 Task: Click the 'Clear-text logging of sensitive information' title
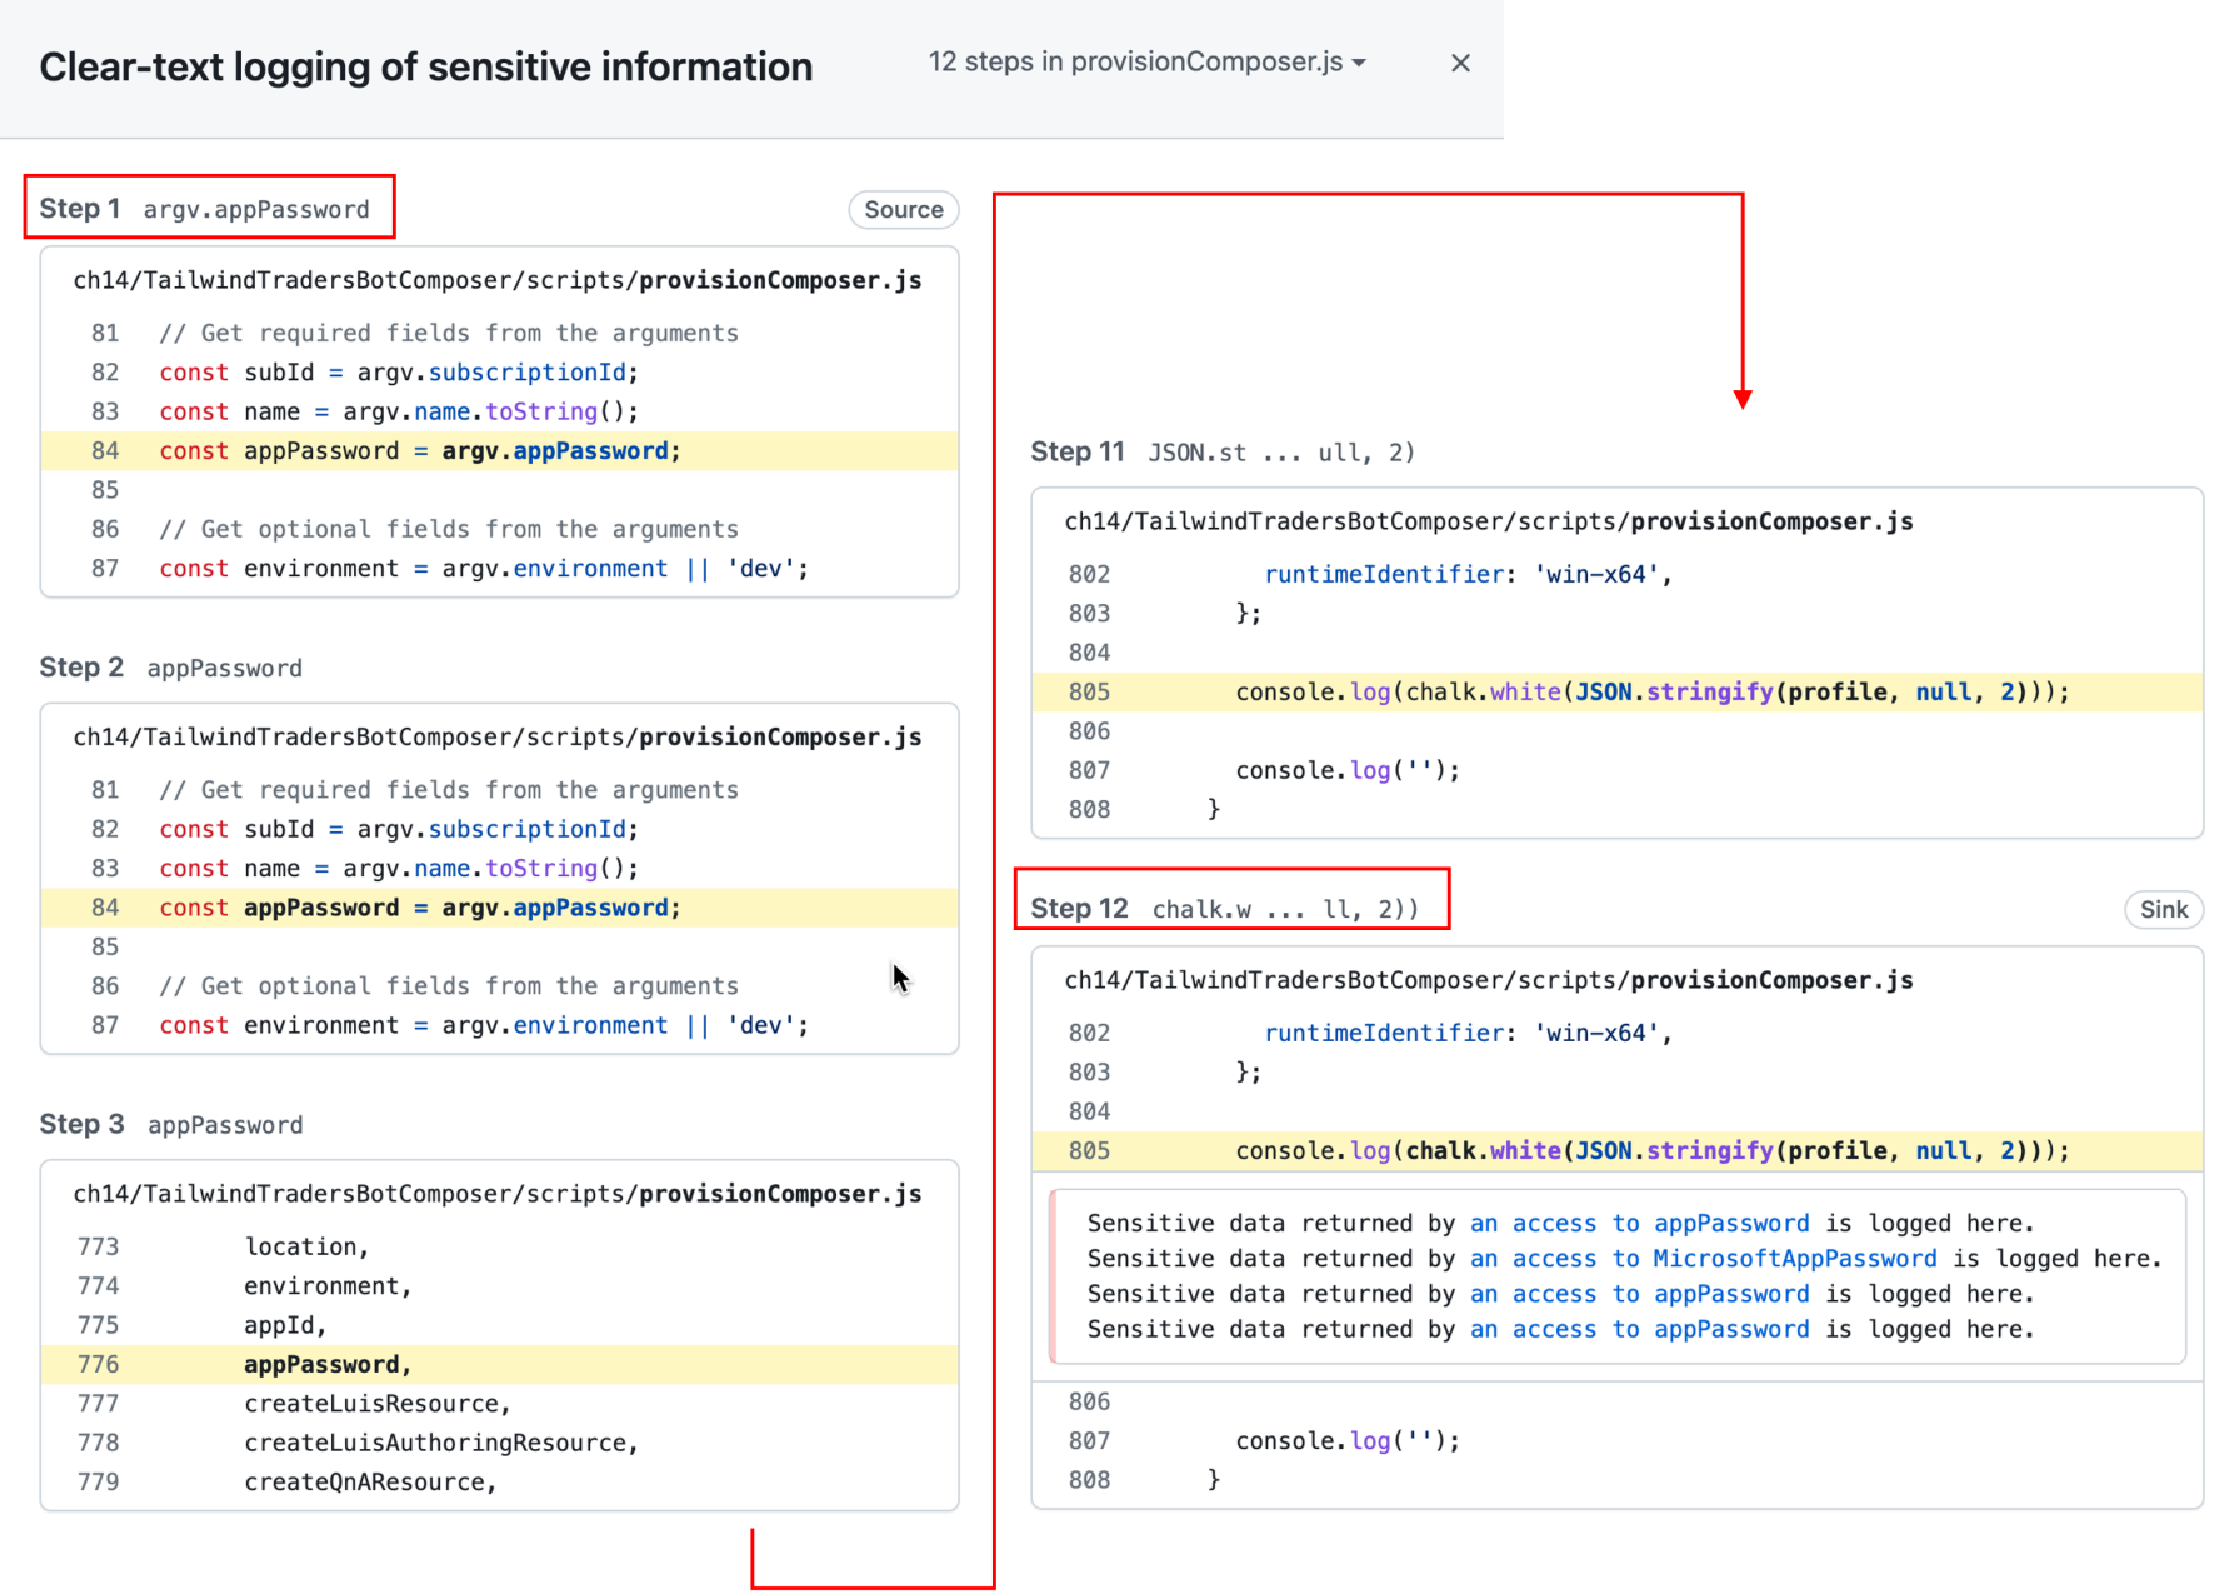[x=426, y=66]
